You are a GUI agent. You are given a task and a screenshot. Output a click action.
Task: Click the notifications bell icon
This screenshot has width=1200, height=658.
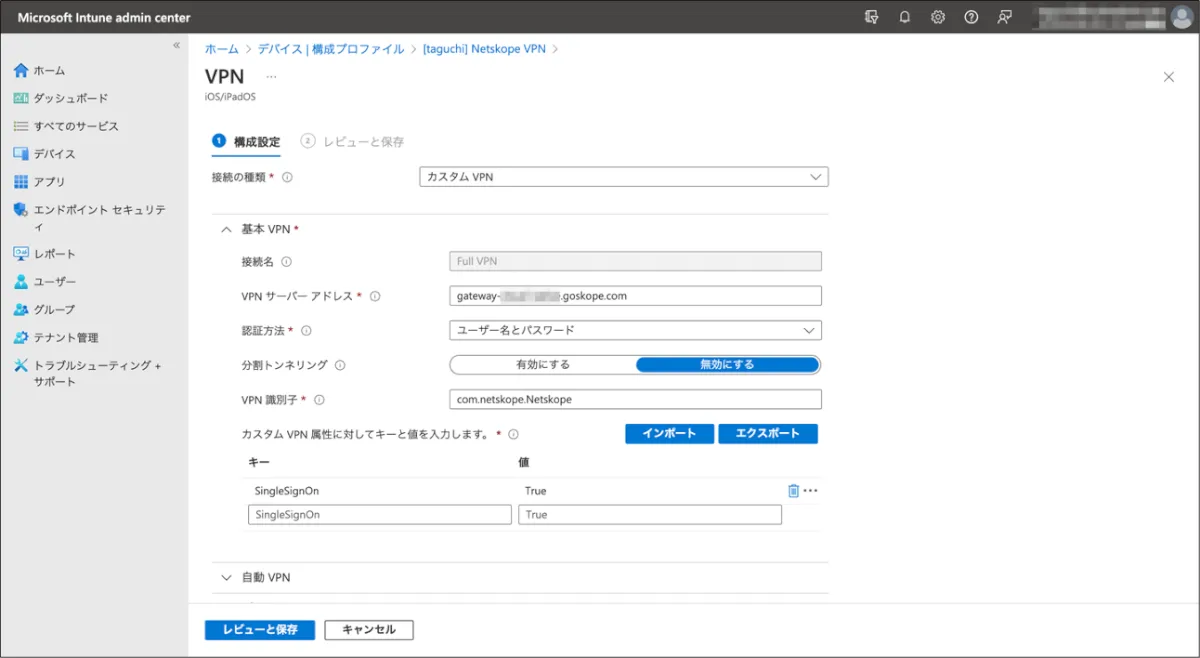pyautogui.click(x=905, y=17)
